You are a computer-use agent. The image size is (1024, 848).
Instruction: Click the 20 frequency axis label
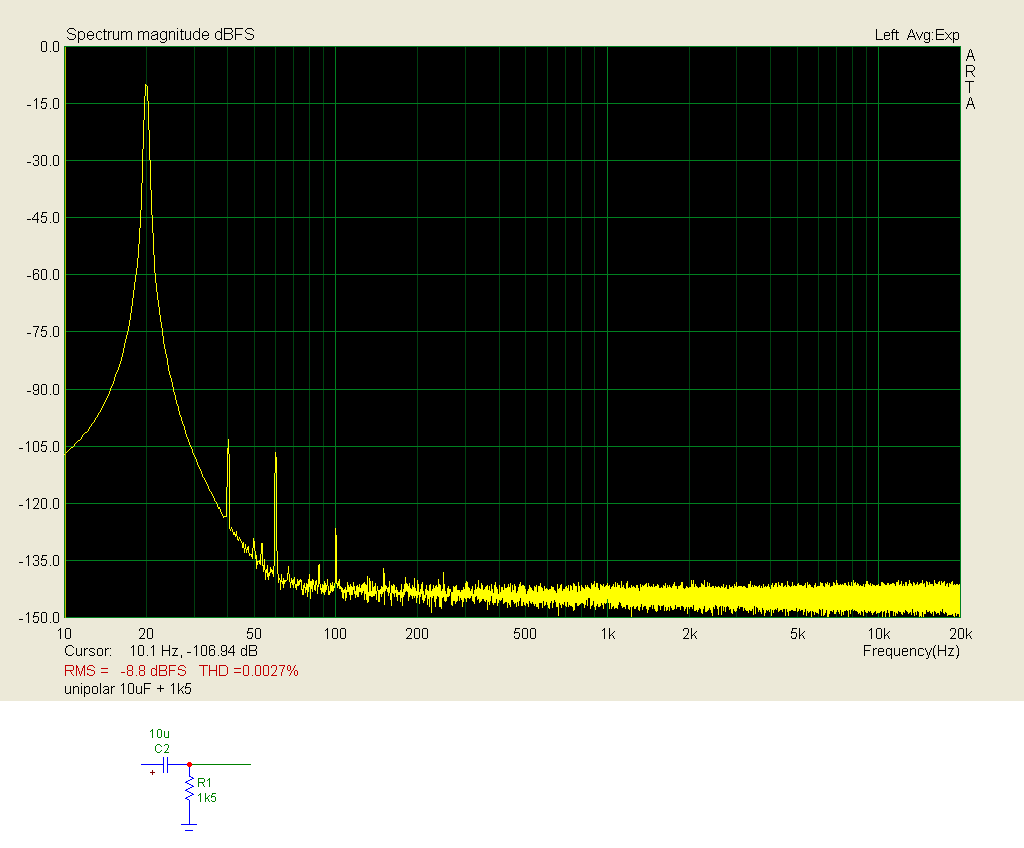(x=146, y=634)
